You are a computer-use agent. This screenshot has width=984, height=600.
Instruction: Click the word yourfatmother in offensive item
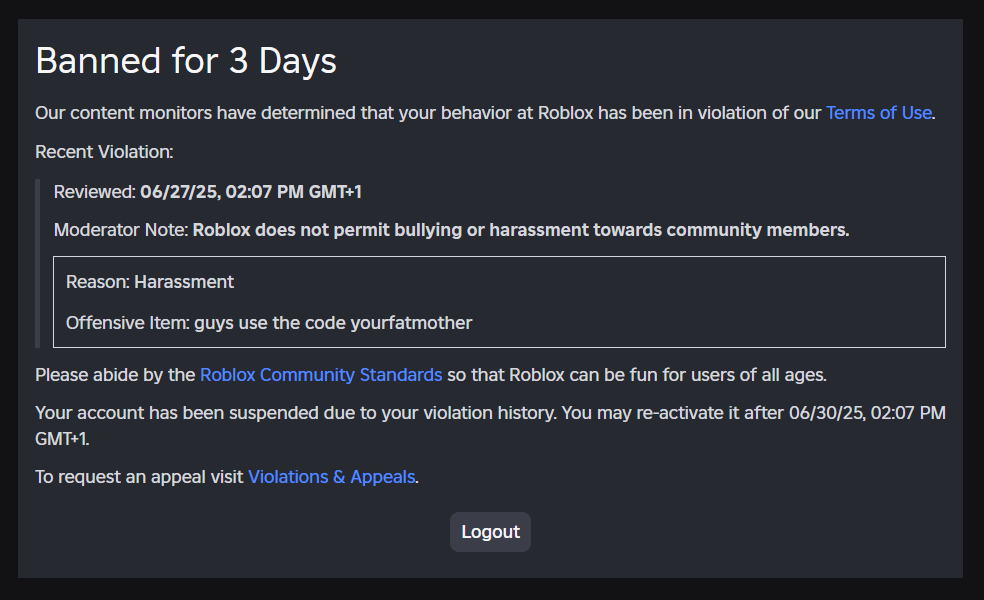411,323
